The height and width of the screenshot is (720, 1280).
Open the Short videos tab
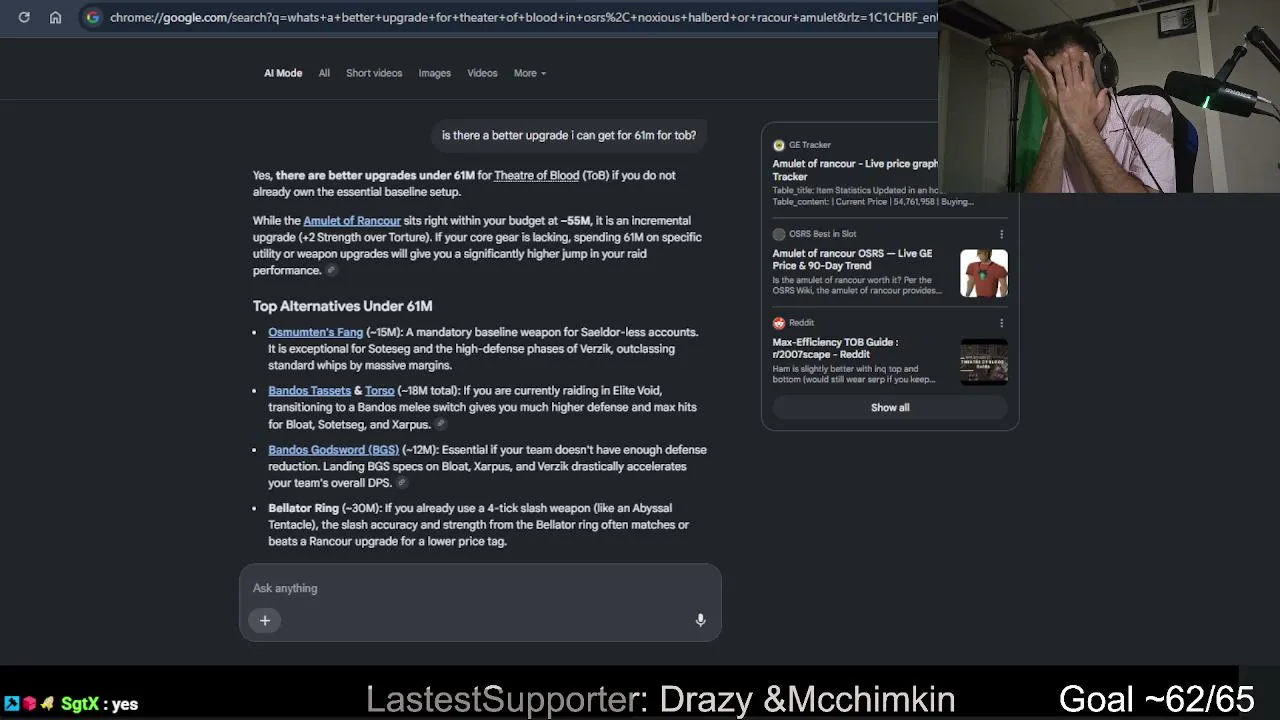[374, 73]
